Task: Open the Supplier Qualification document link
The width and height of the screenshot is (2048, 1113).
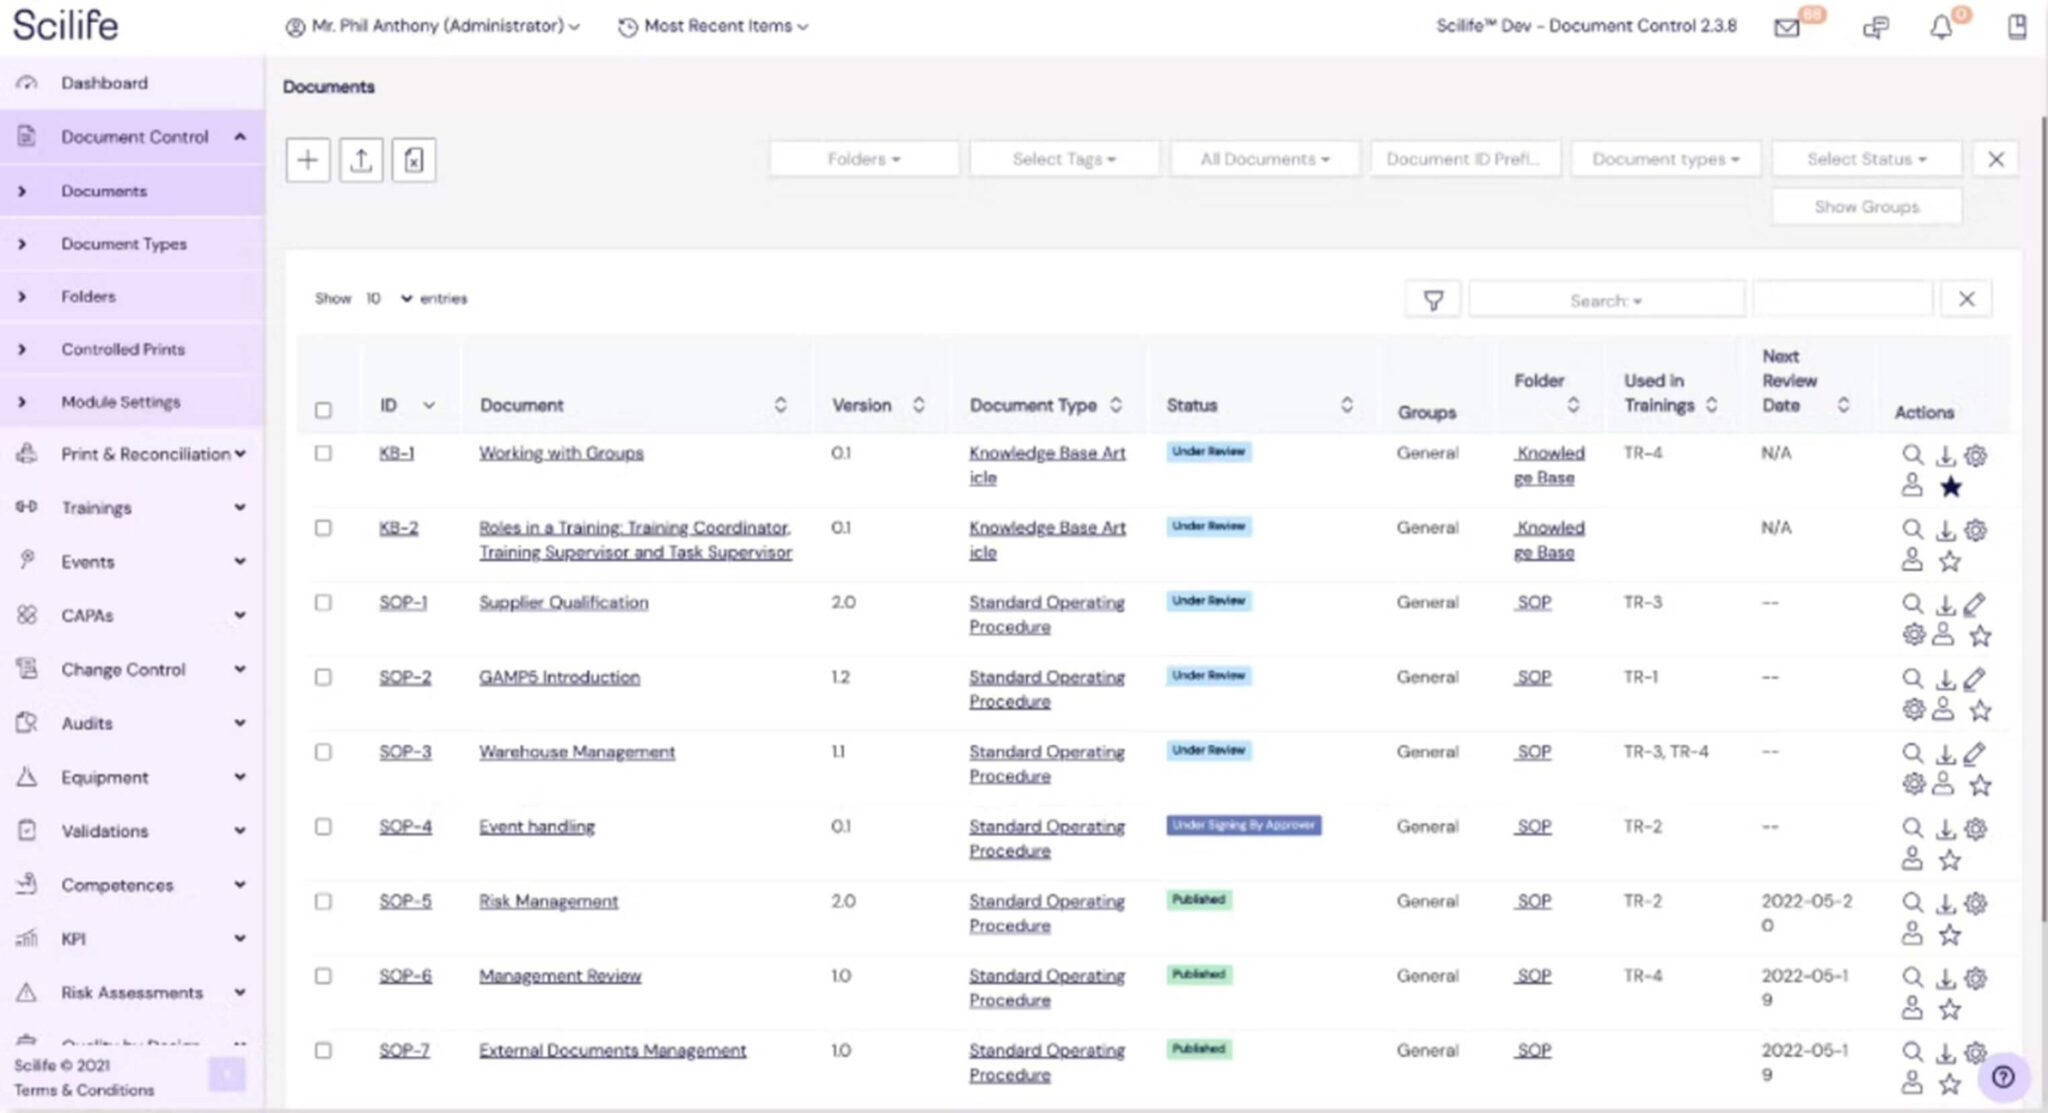Action: tap(563, 602)
